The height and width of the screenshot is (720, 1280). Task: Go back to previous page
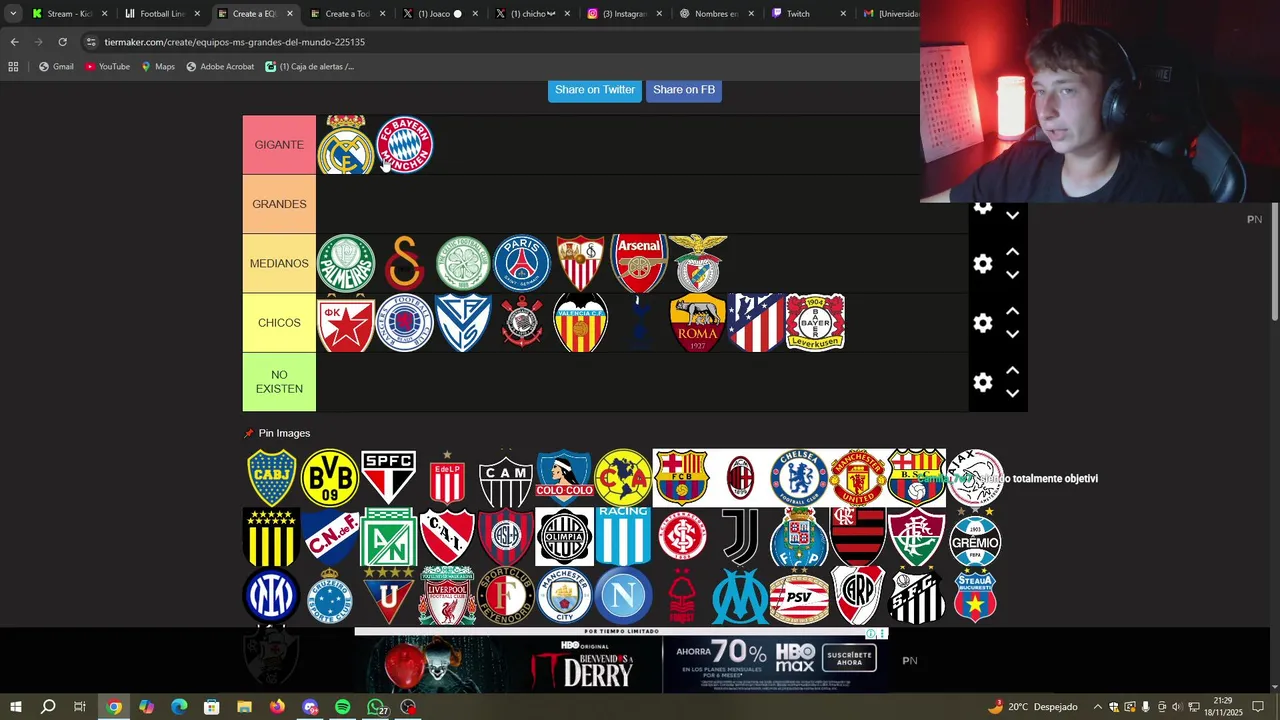[14, 42]
